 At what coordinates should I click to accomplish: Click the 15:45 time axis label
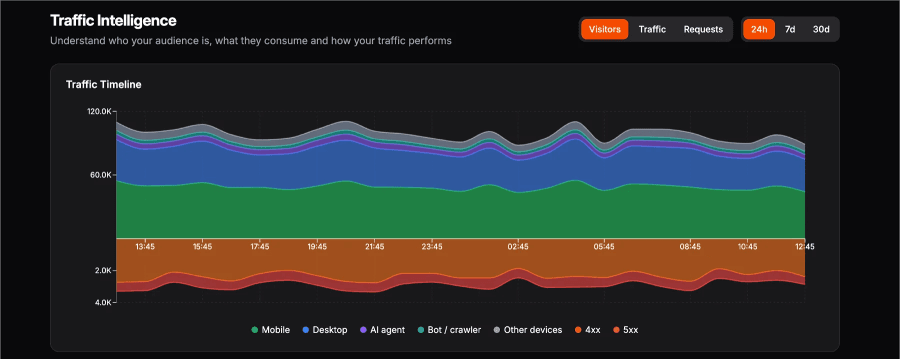pos(202,246)
